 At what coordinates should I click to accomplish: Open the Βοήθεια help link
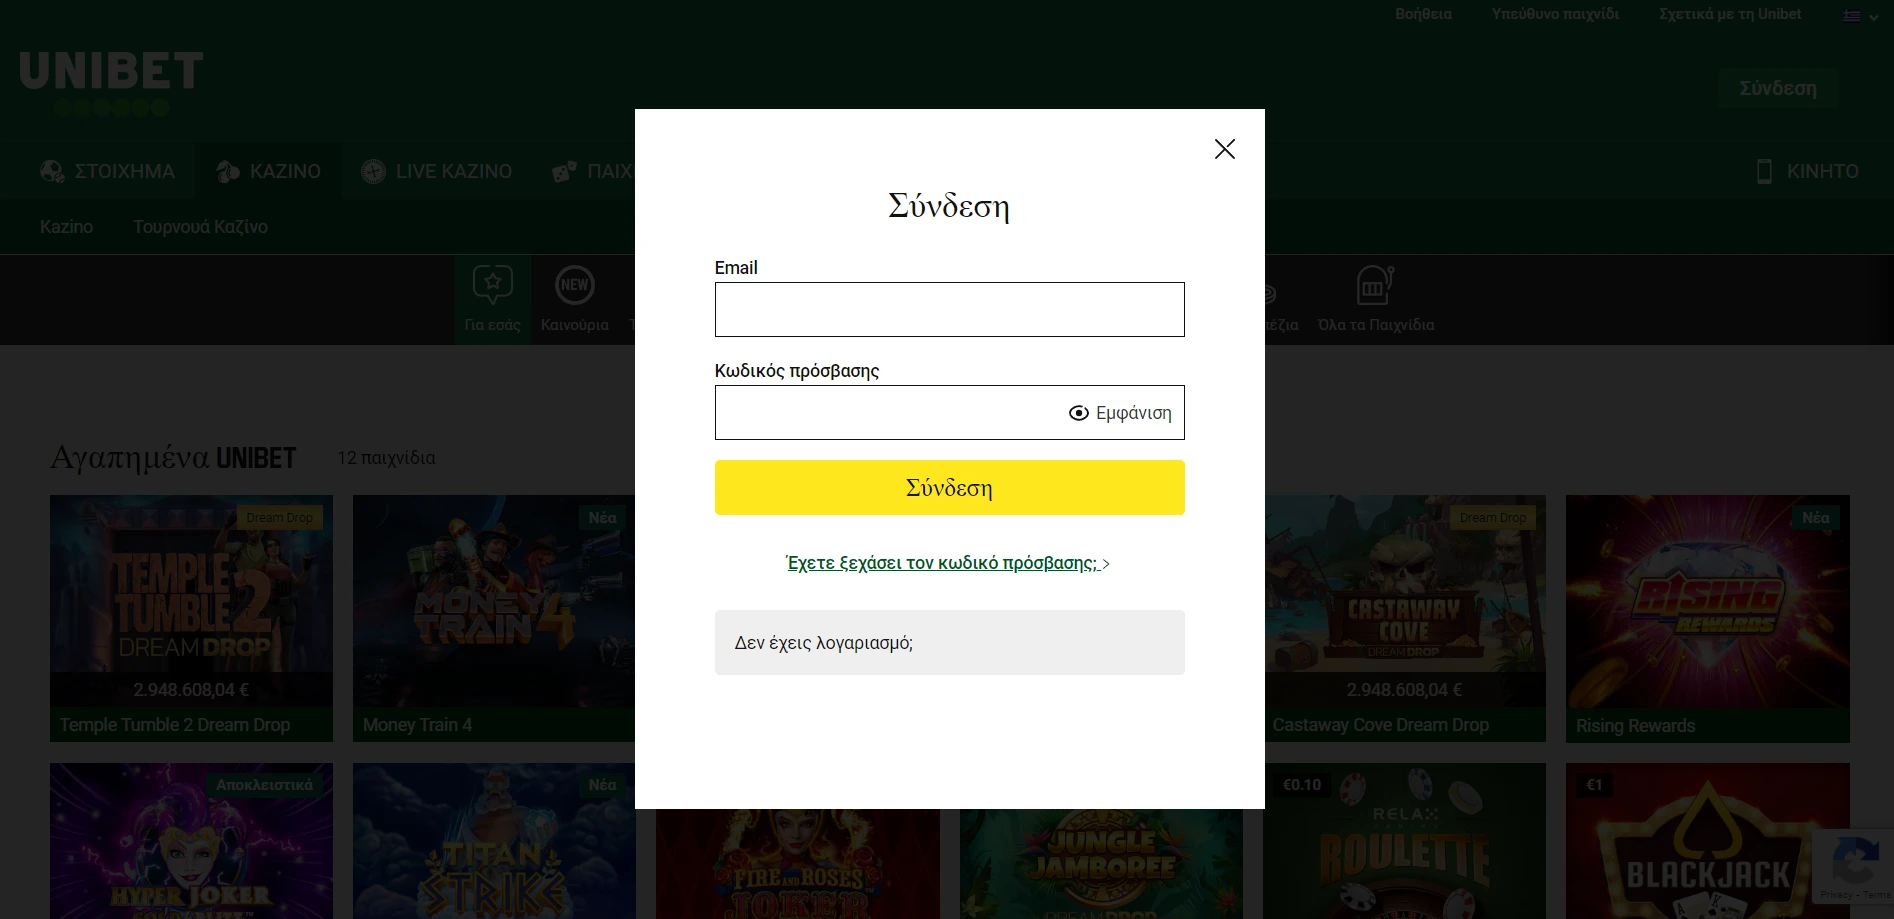pyautogui.click(x=1423, y=14)
